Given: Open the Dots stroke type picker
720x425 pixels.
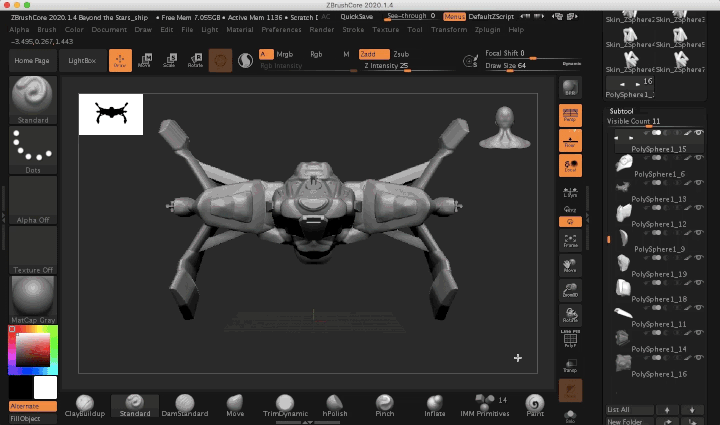Looking at the screenshot, I should (x=34, y=148).
